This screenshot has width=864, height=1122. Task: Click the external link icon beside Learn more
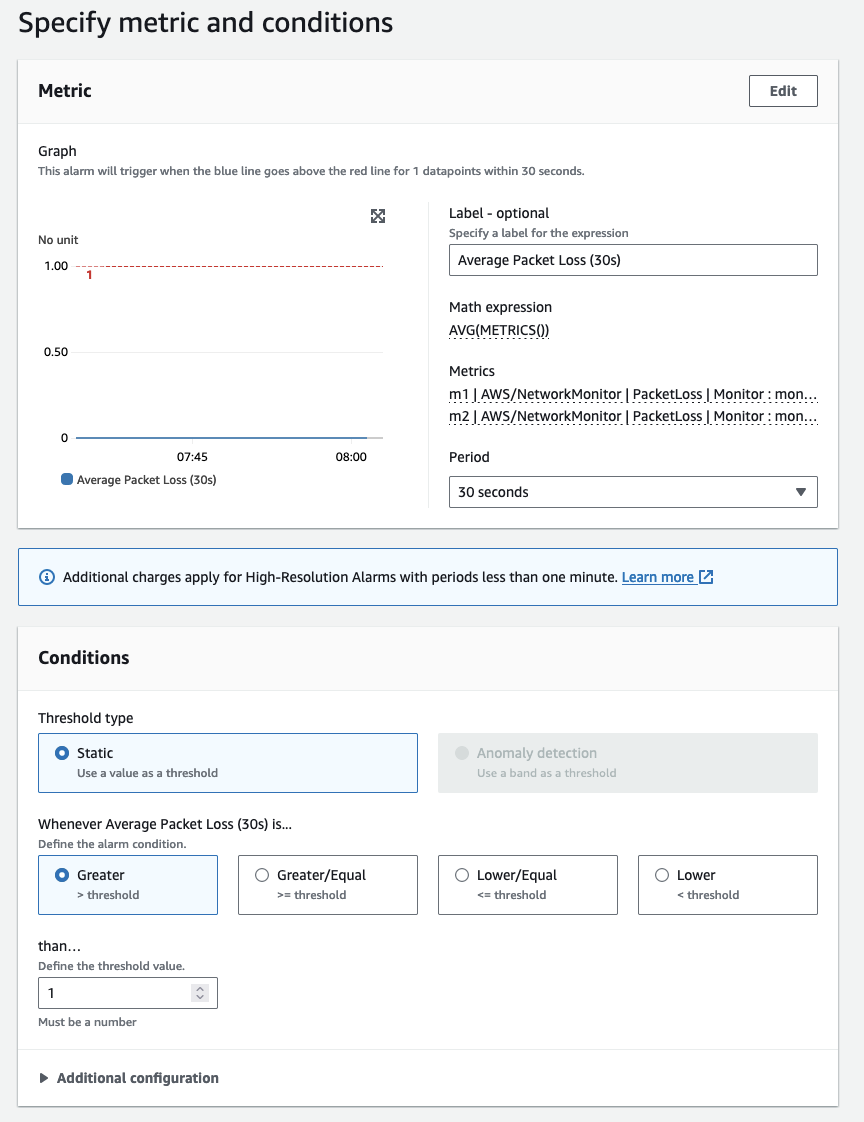(706, 577)
